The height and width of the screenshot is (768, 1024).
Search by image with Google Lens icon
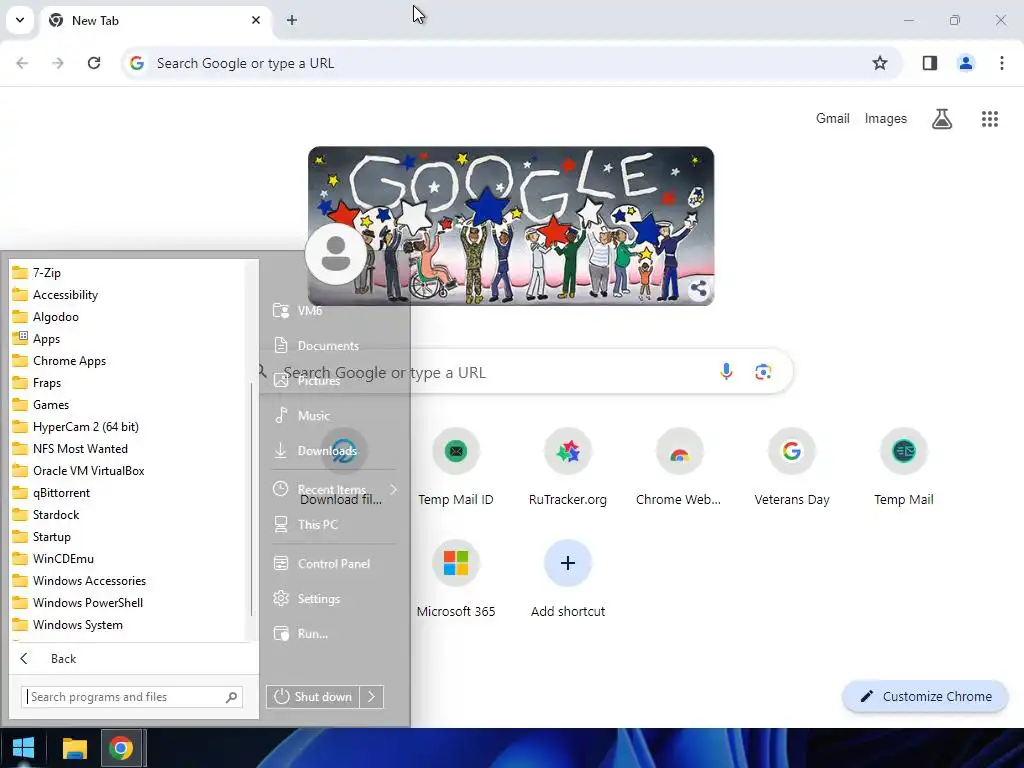click(x=763, y=372)
